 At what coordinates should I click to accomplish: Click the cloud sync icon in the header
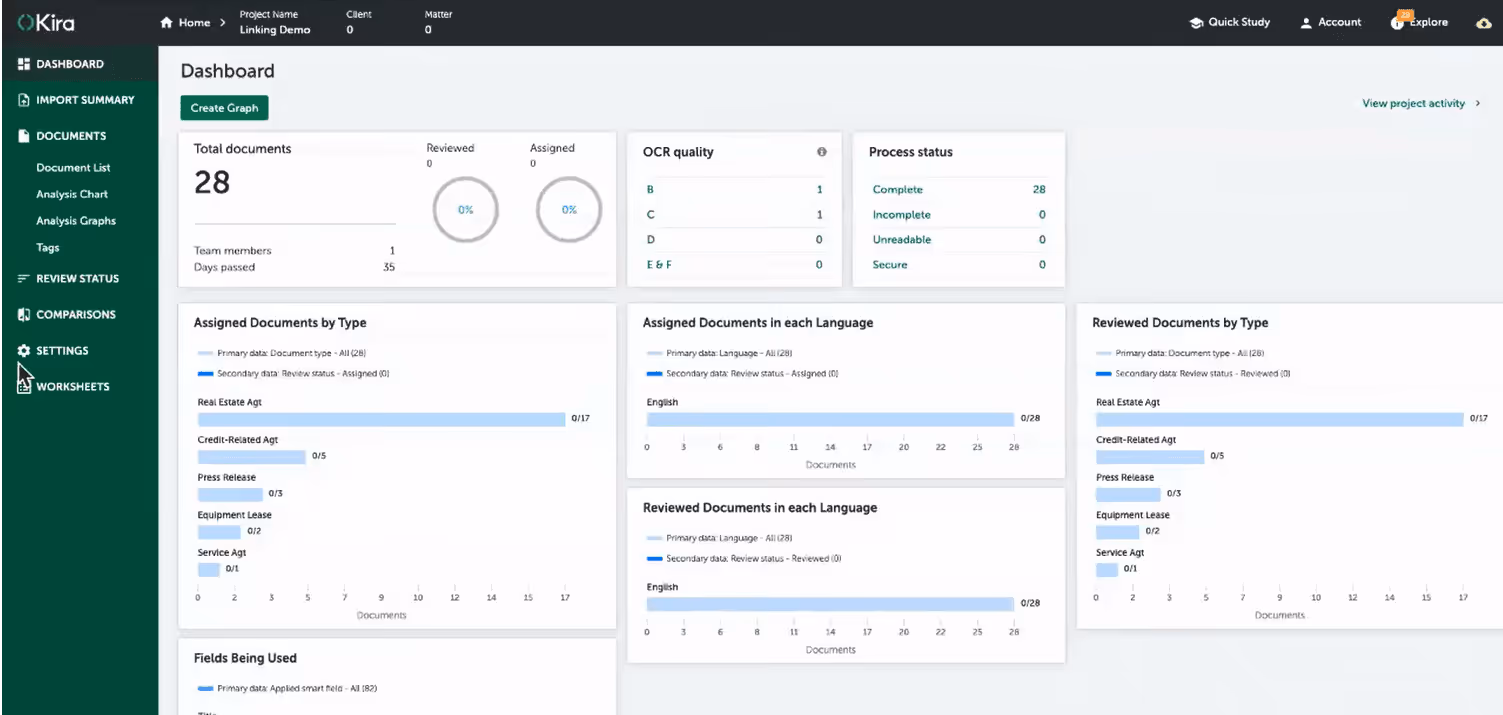pyautogui.click(x=1484, y=22)
